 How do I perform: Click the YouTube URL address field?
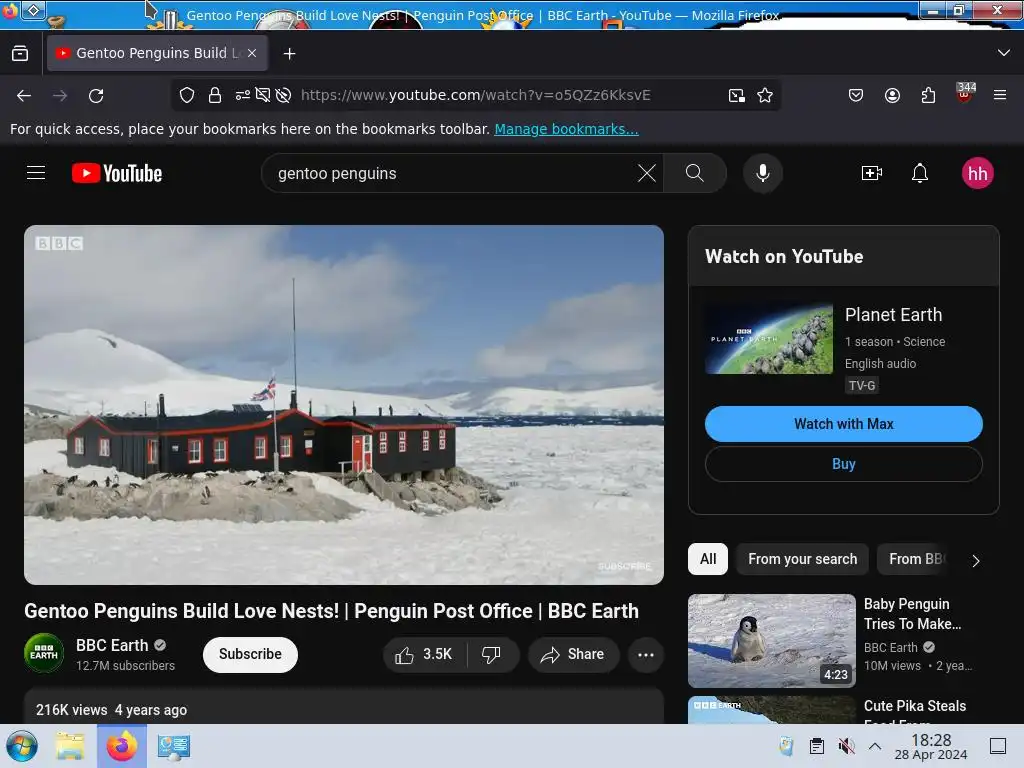point(475,95)
